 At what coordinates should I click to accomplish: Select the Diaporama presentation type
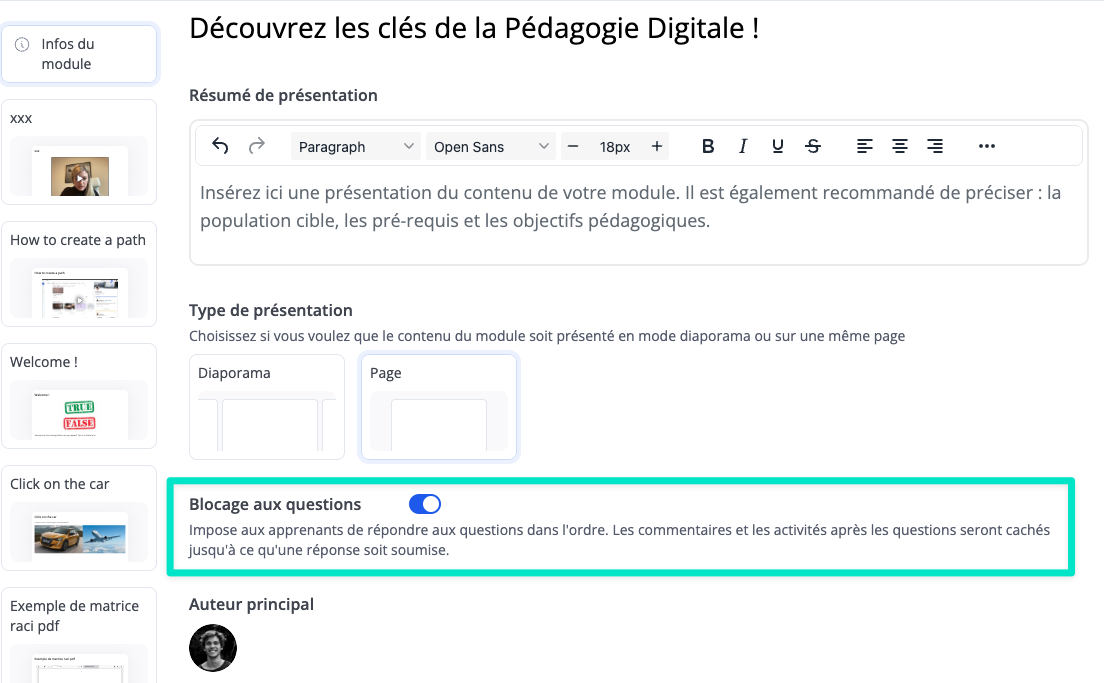(x=267, y=406)
